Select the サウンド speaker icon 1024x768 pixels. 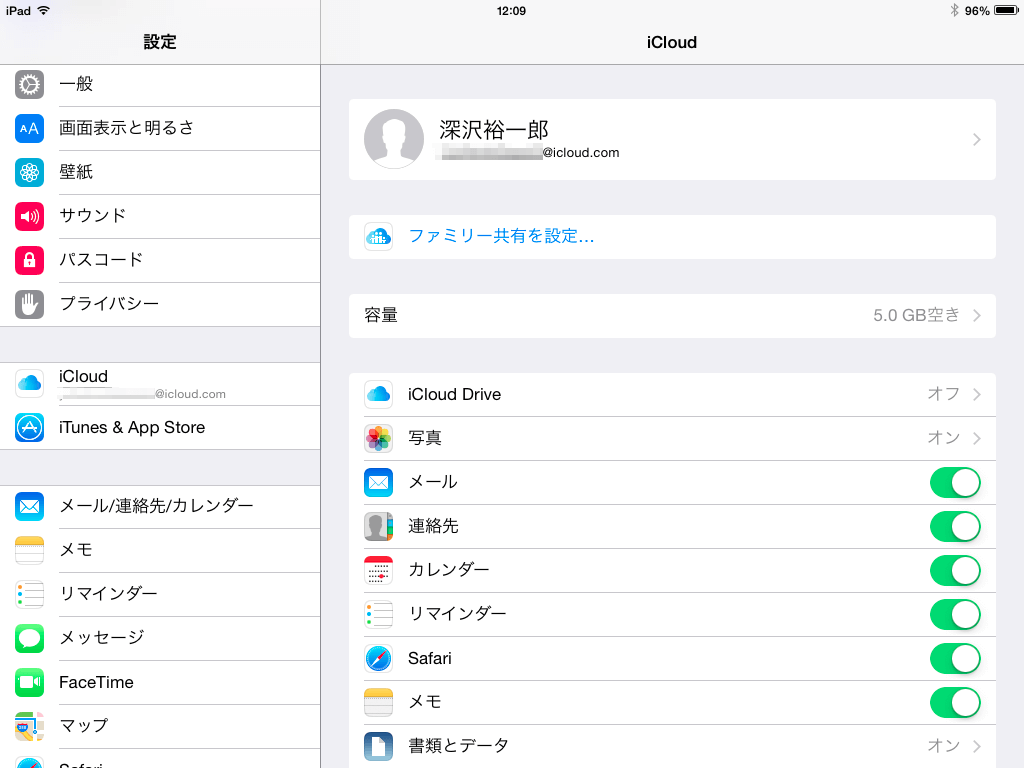click(x=28, y=216)
